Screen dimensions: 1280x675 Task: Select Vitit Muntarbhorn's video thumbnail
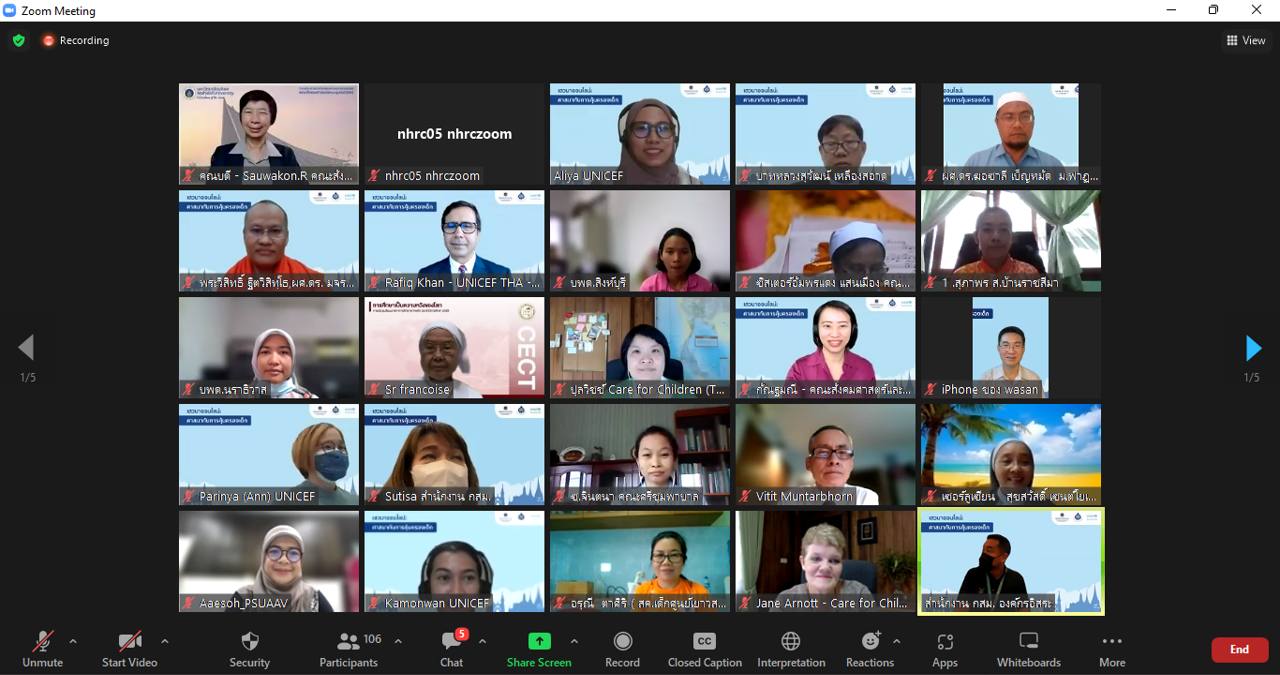pyautogui.click(x=825, y=454)
